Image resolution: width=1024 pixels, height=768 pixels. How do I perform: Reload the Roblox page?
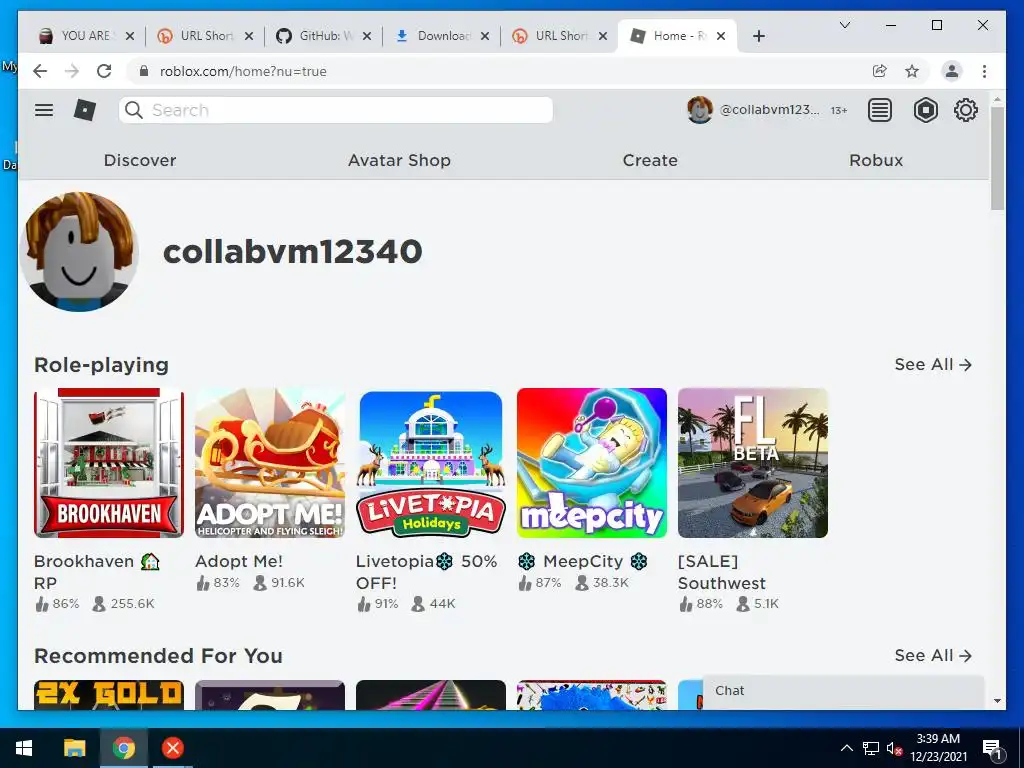(104, 71)
